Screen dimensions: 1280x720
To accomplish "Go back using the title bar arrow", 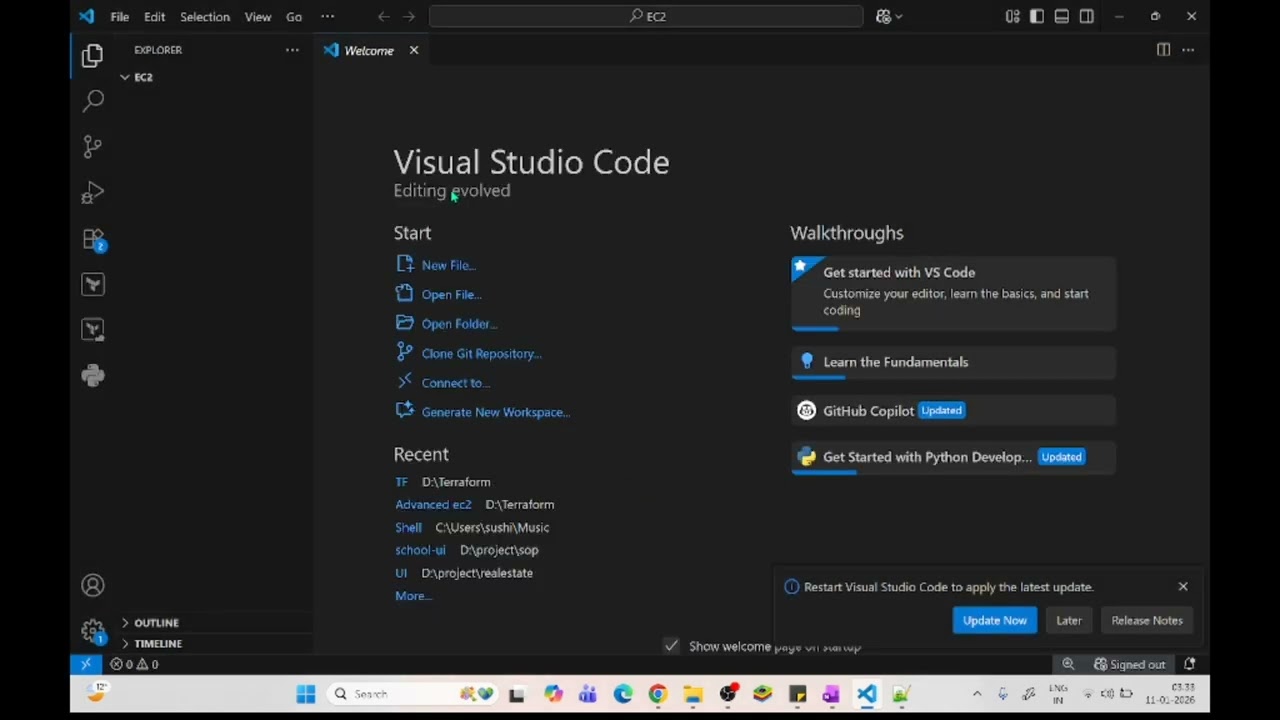I will pos(384,16).
